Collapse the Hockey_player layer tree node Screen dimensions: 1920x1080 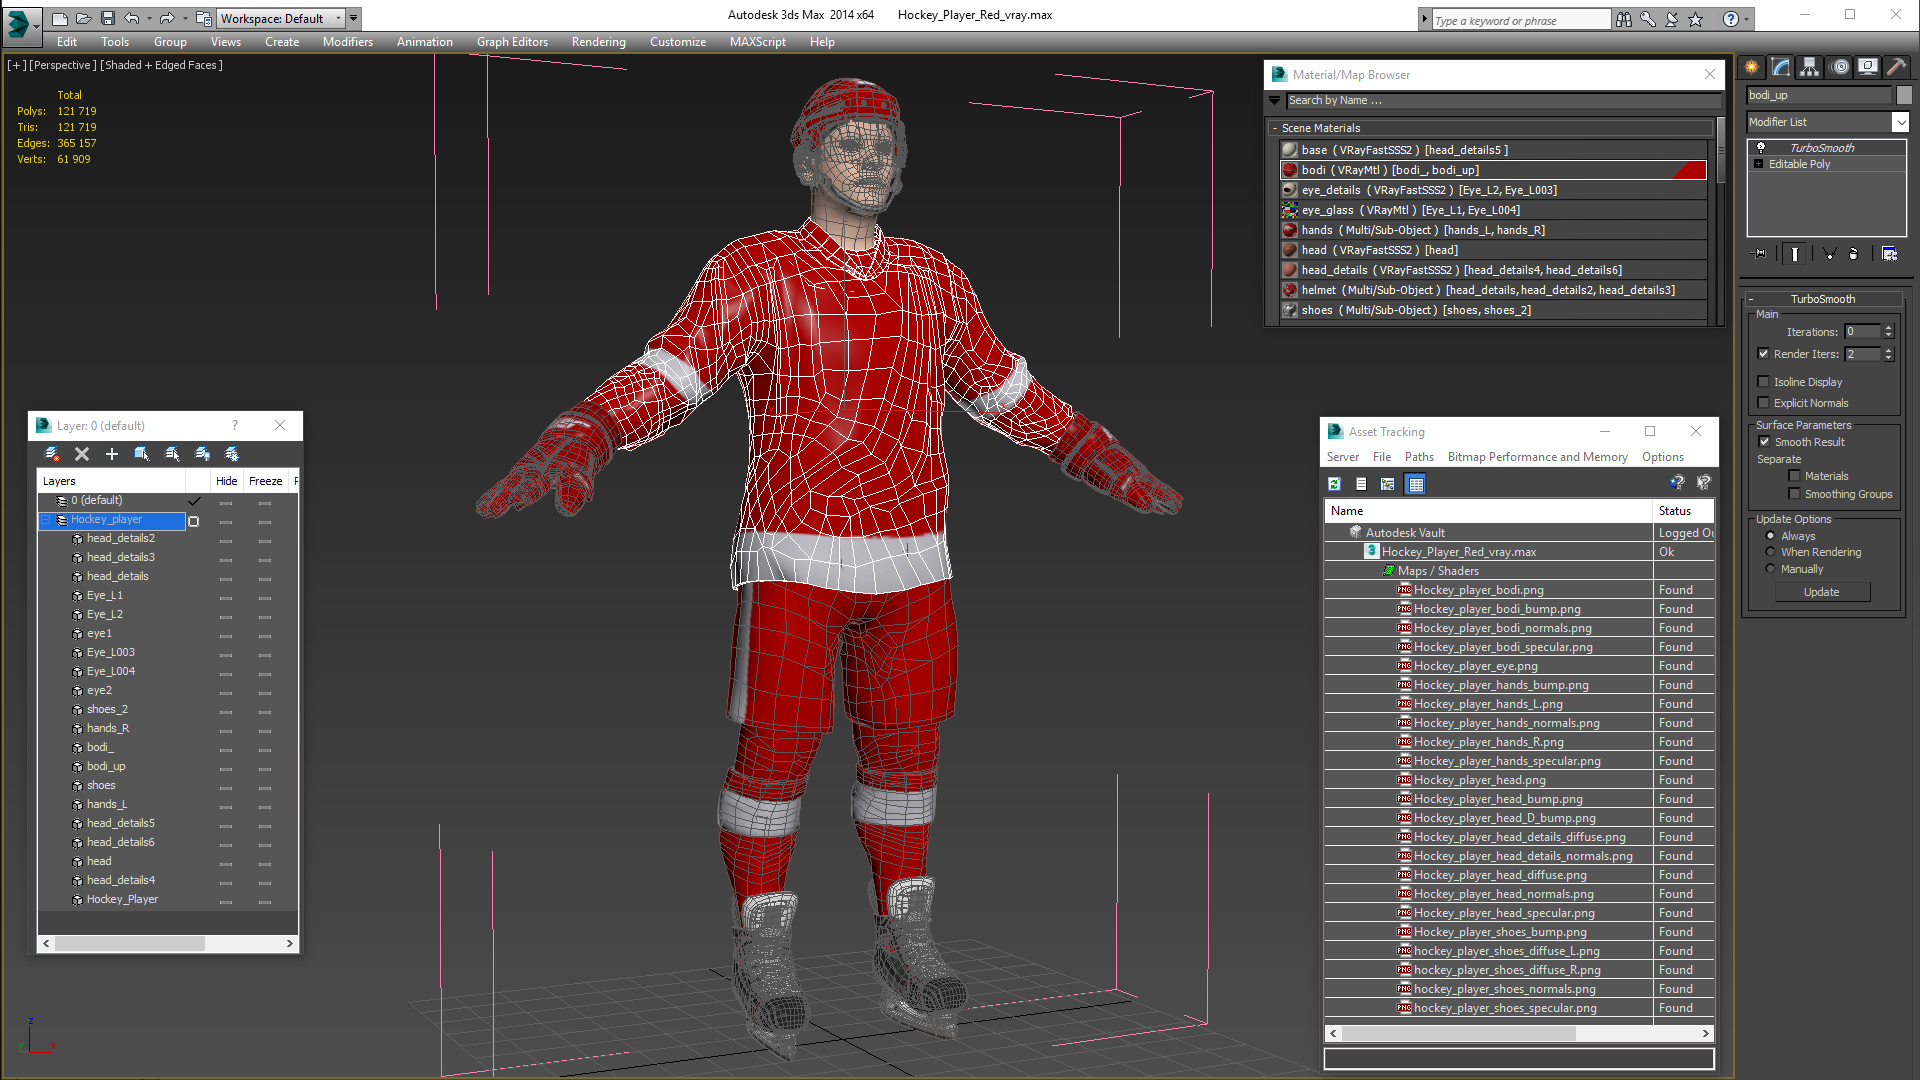coord(46,520)
